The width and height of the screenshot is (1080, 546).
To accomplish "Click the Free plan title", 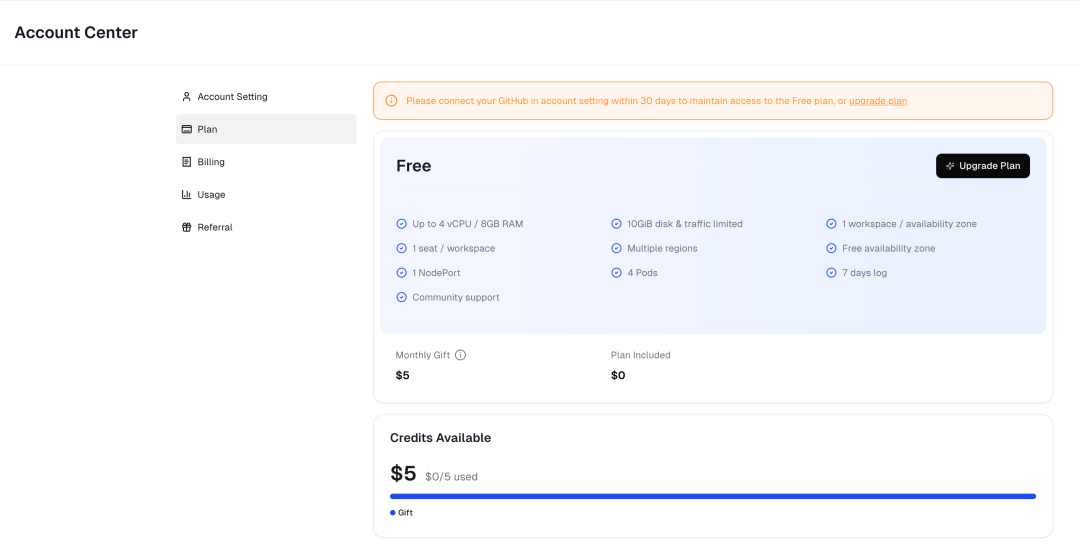I will point(413,166).
